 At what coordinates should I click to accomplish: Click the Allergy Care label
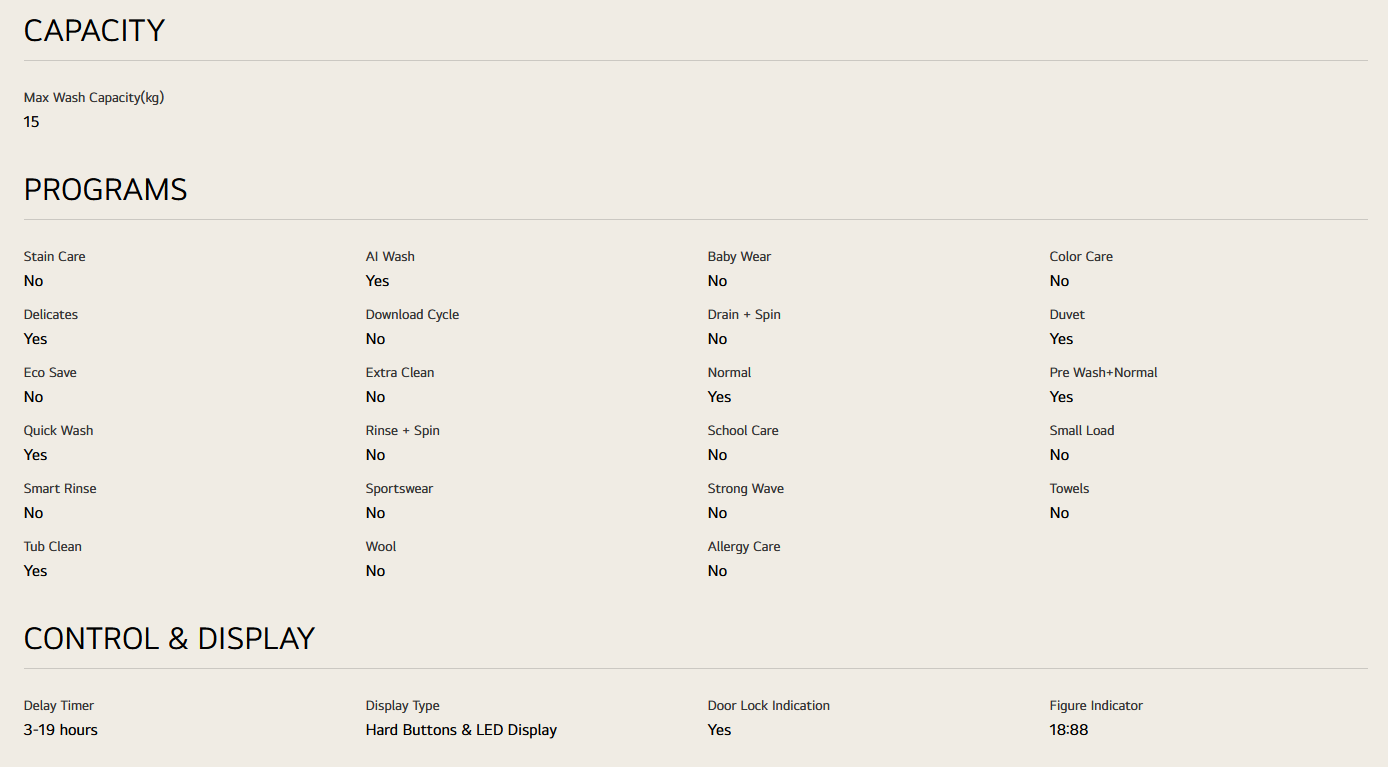pos(744,547)
